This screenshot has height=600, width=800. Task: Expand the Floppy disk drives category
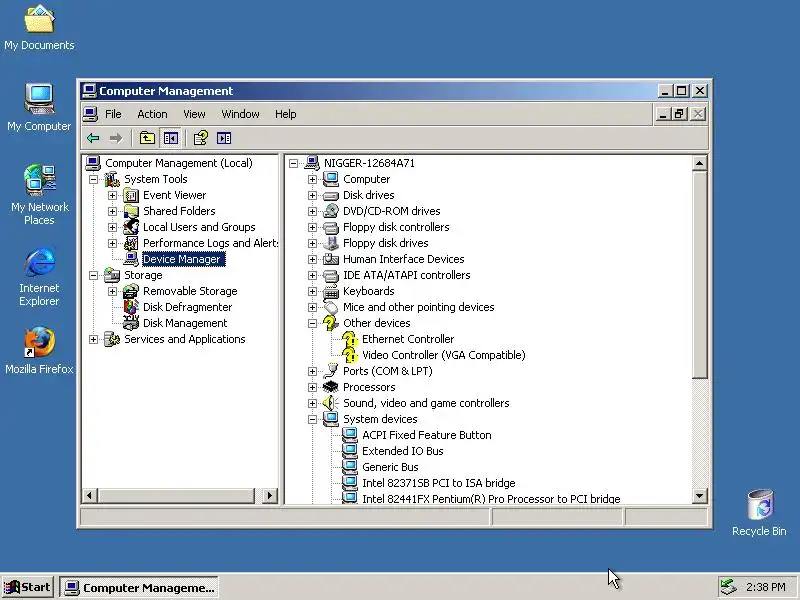pos(312,243)
